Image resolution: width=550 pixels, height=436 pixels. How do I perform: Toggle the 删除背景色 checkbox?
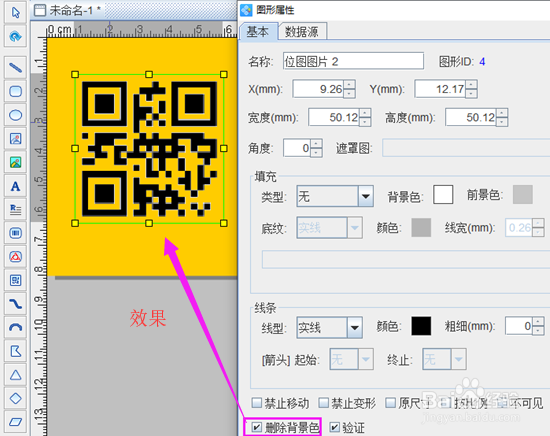pyautogui.click(x=256, y=427)
